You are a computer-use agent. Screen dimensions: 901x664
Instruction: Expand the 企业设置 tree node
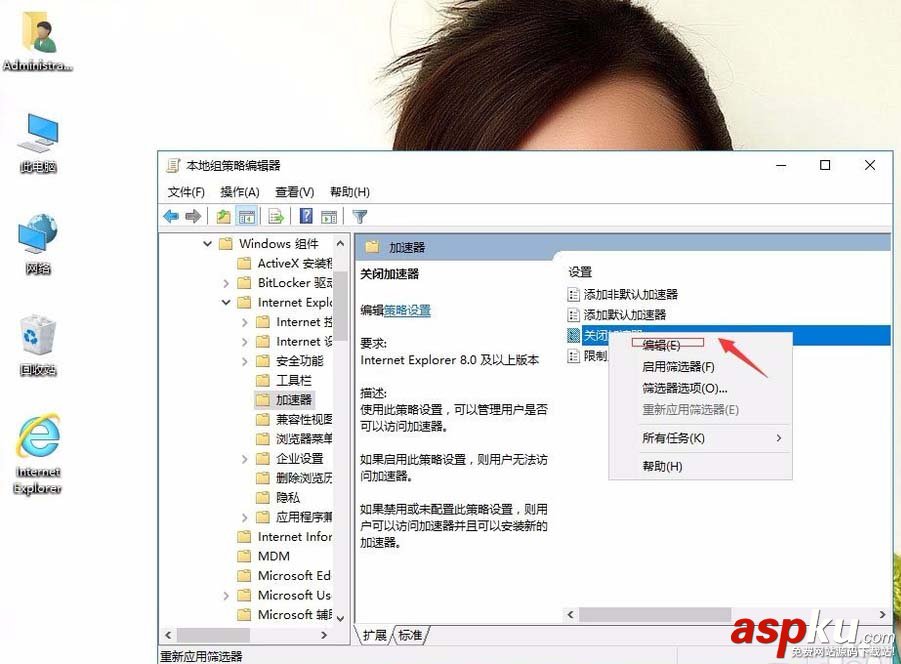[244, 459]
